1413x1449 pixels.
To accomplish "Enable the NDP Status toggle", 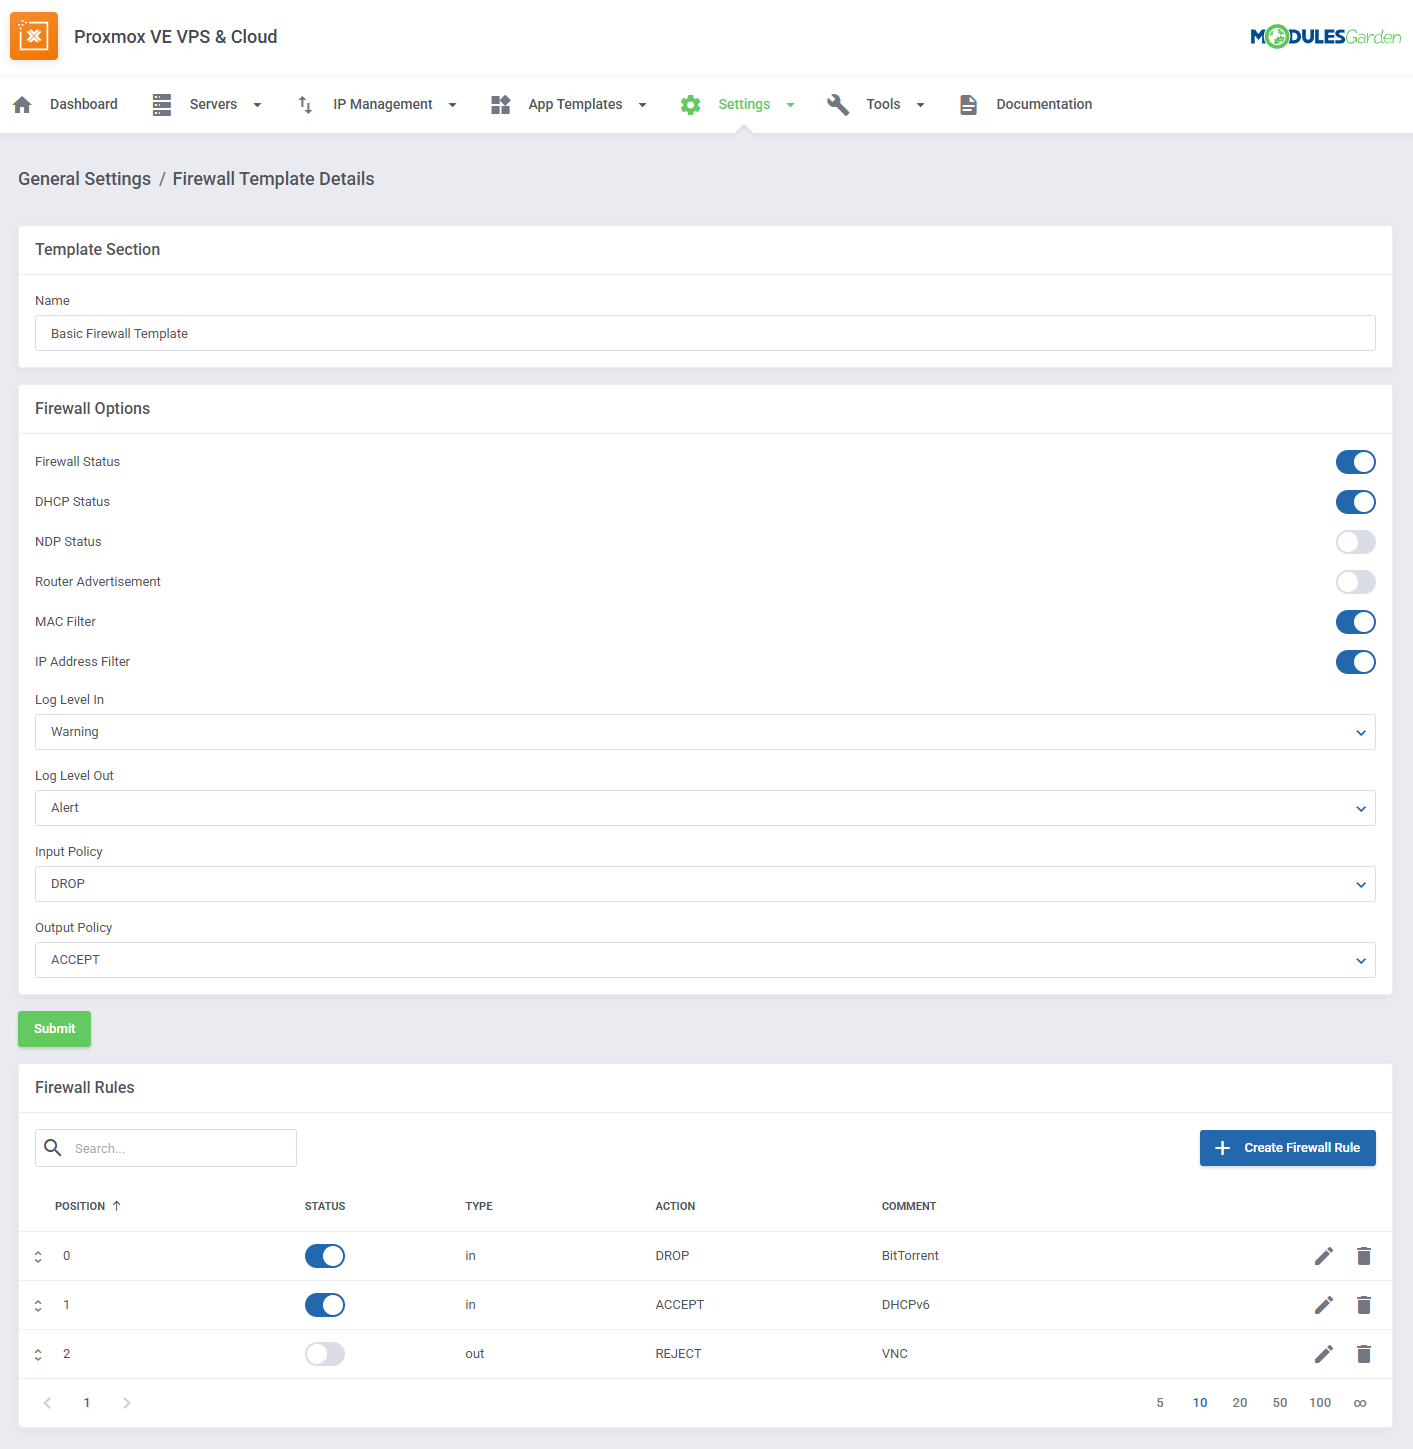I will [x=1355, y=542].
